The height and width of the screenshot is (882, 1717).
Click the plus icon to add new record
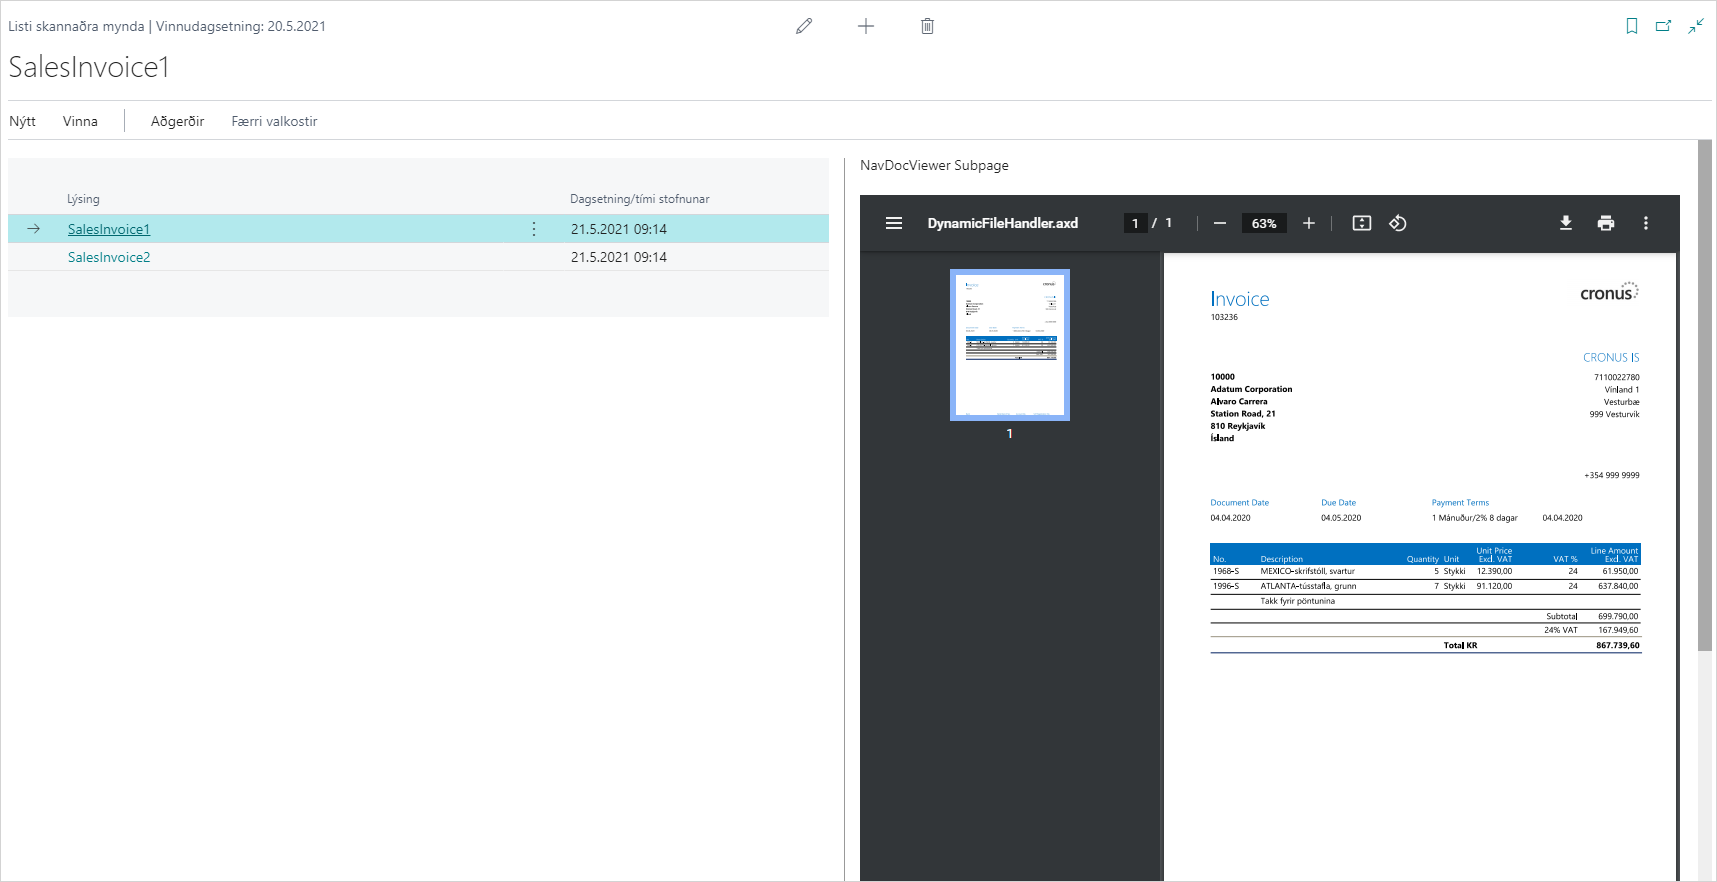(x=866, y=26)
